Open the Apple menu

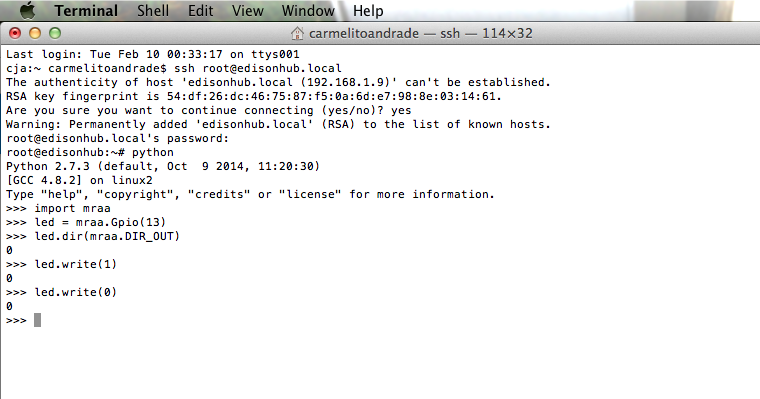27,10
